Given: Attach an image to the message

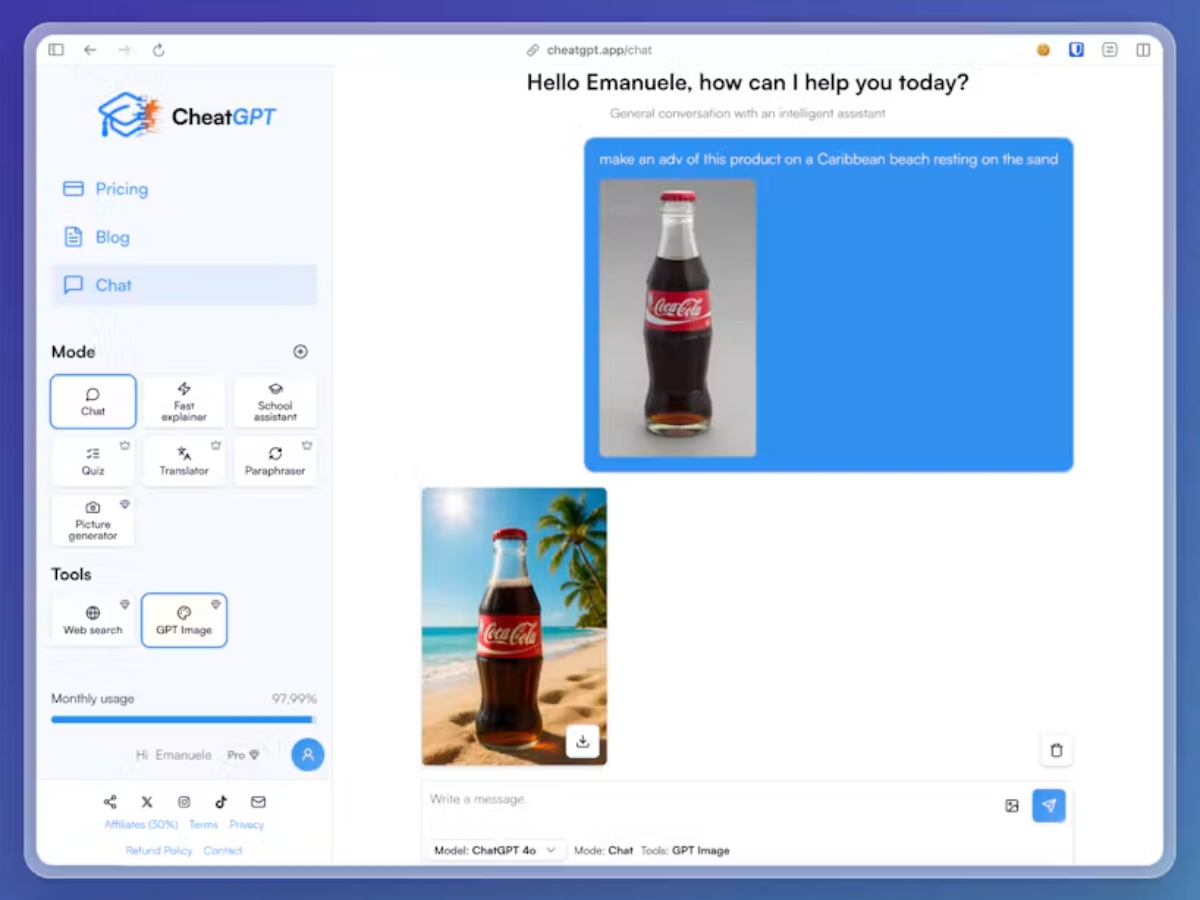Looking at the screenshot, I should 1012,805.
